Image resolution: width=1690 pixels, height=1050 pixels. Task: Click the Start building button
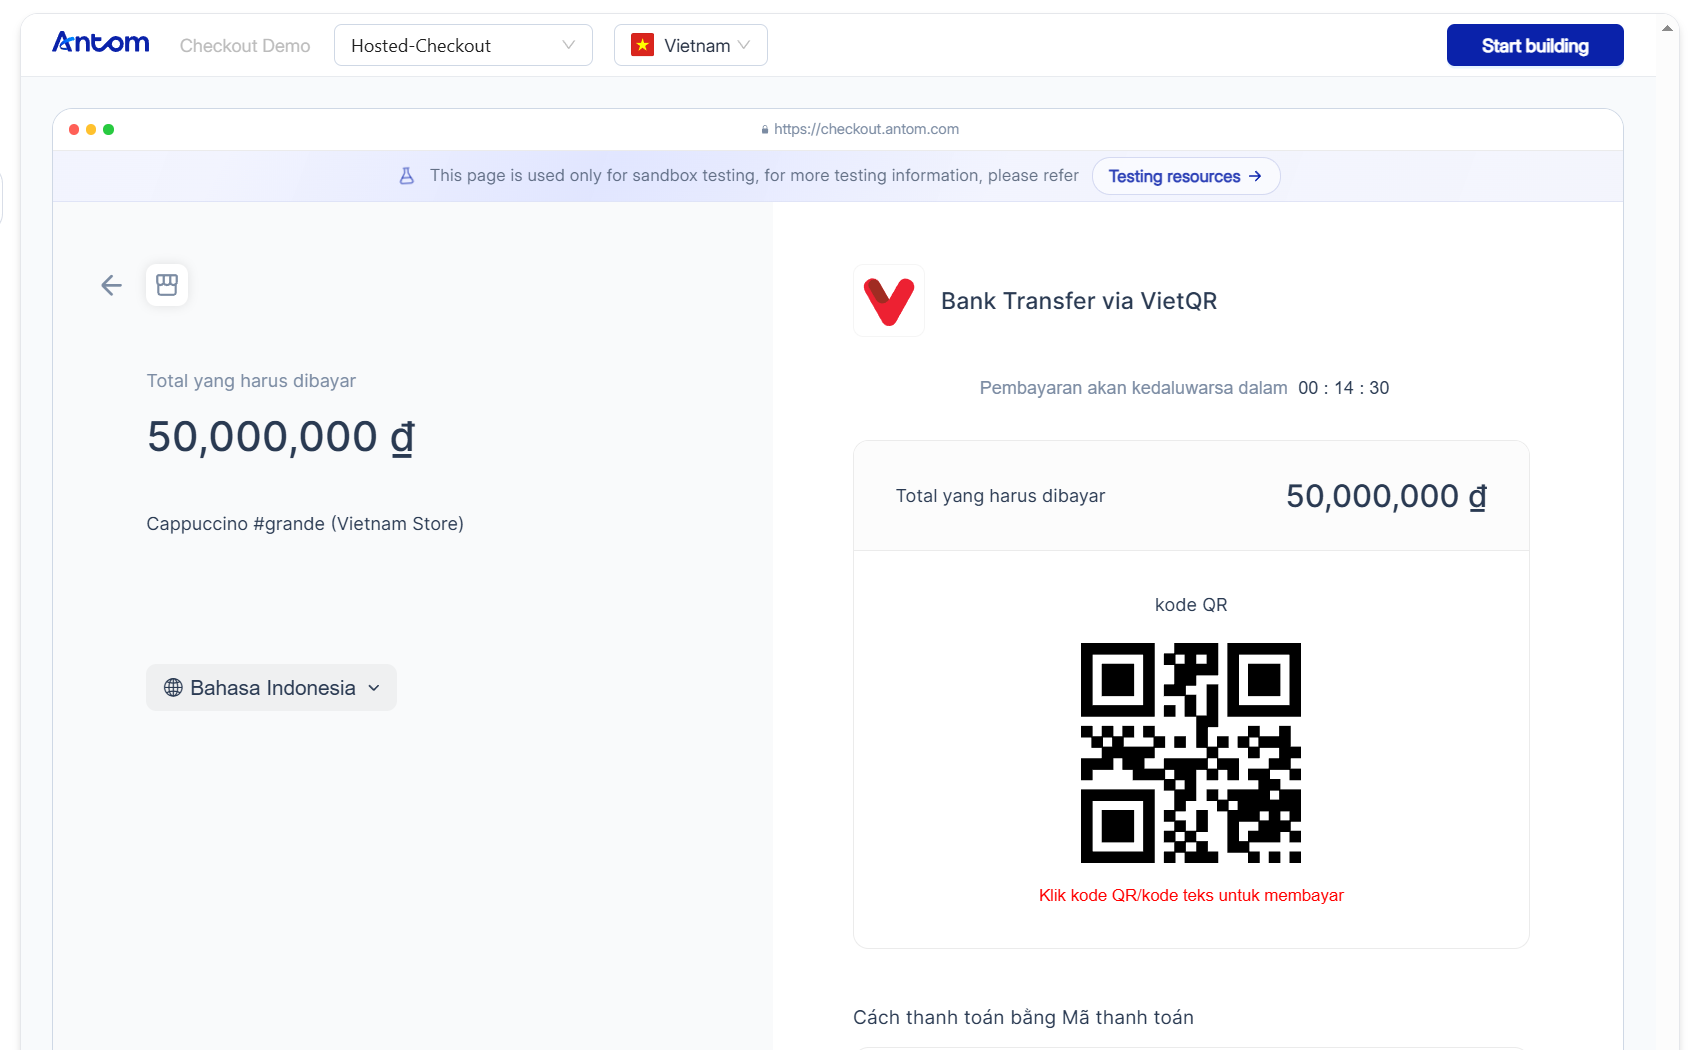click(x=1535, y=45)
